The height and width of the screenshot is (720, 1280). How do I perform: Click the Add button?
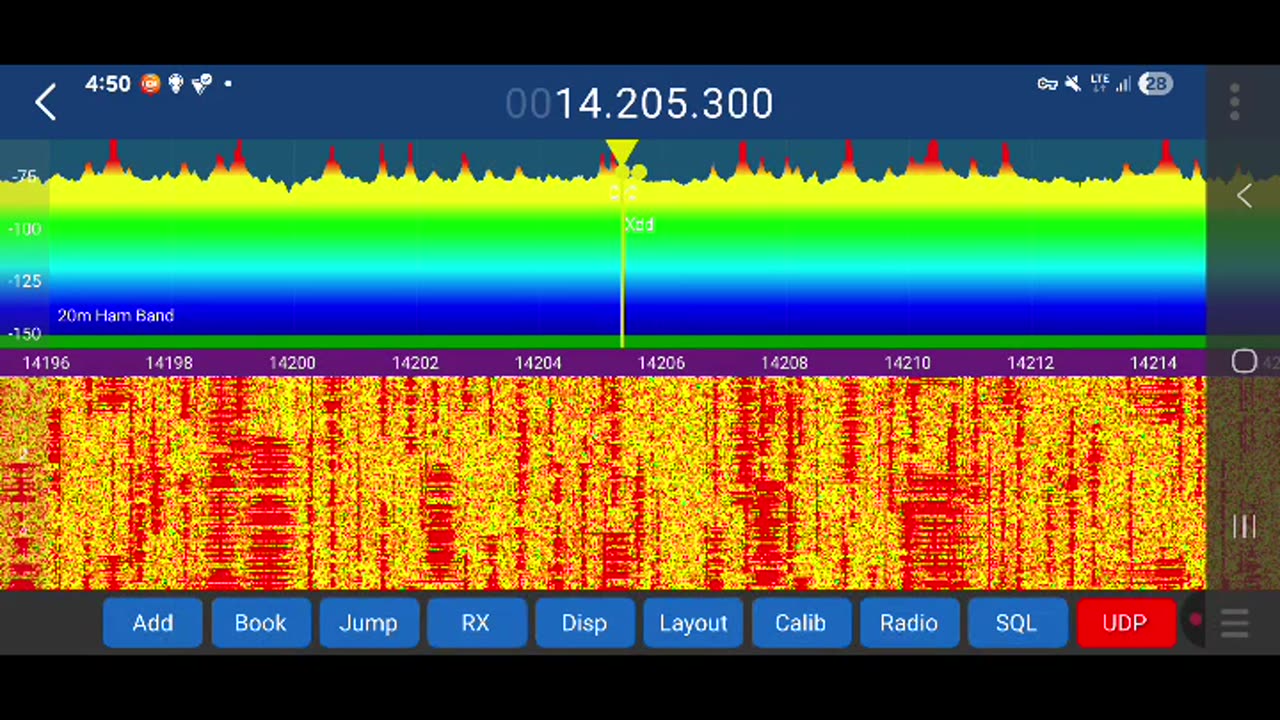(x=153, y=623)
